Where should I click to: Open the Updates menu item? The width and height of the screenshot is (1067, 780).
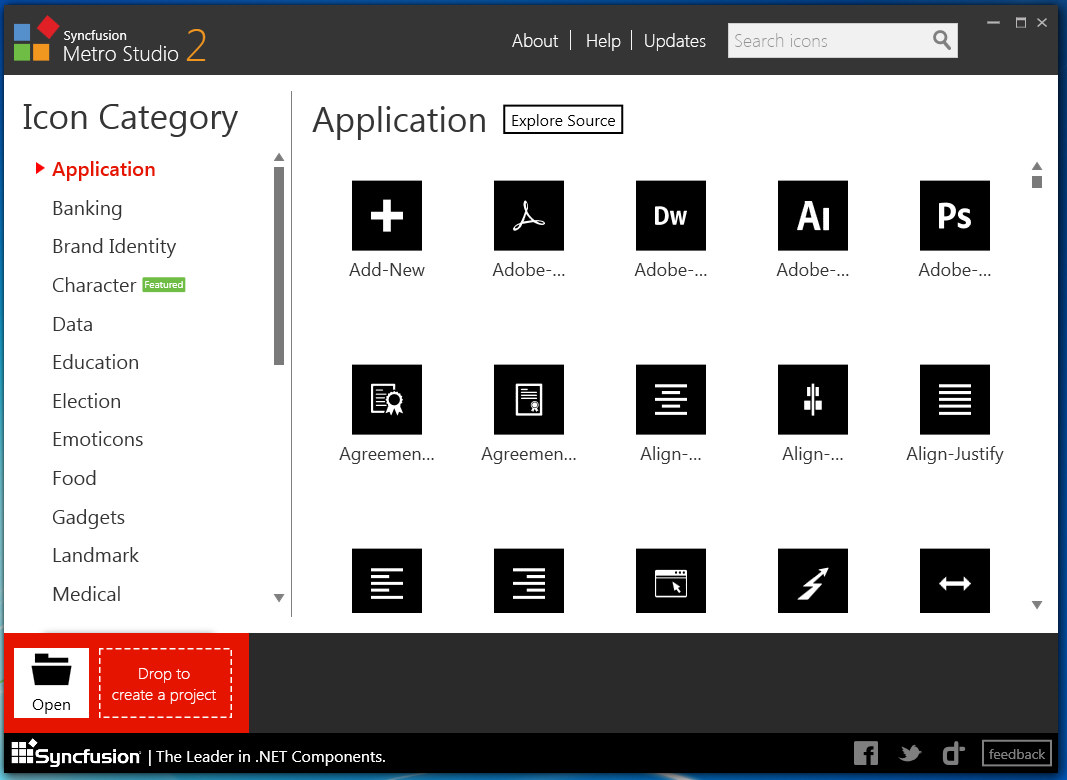674,41
